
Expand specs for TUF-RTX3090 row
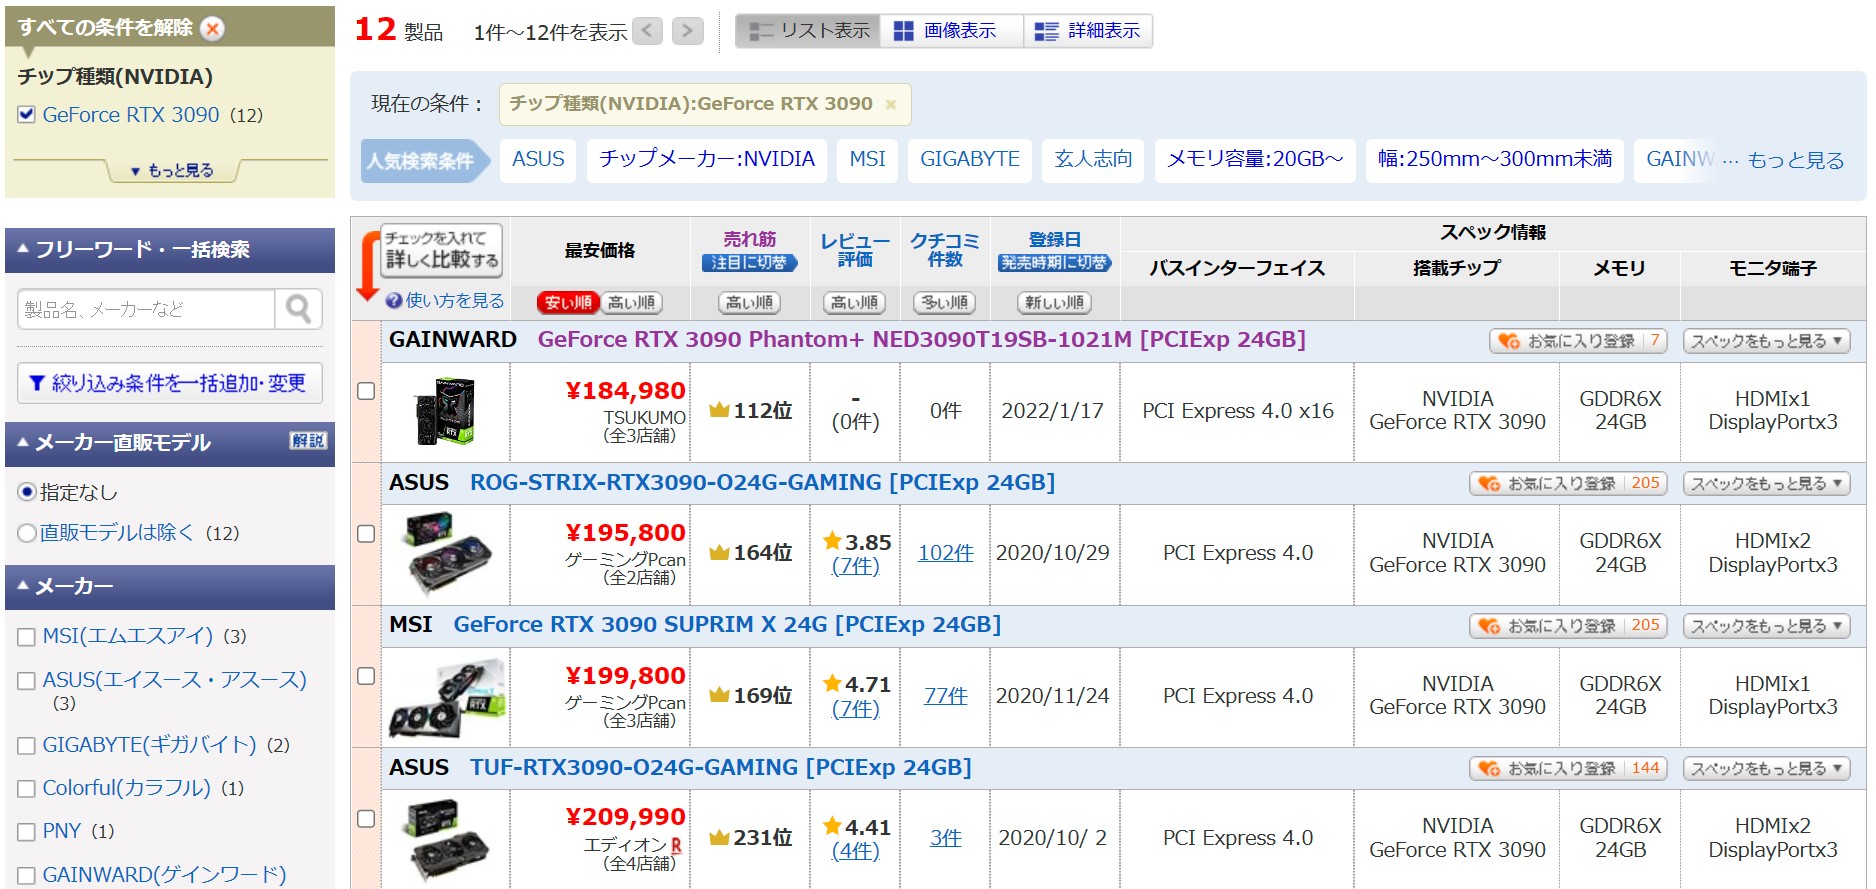coord(1766,769)
